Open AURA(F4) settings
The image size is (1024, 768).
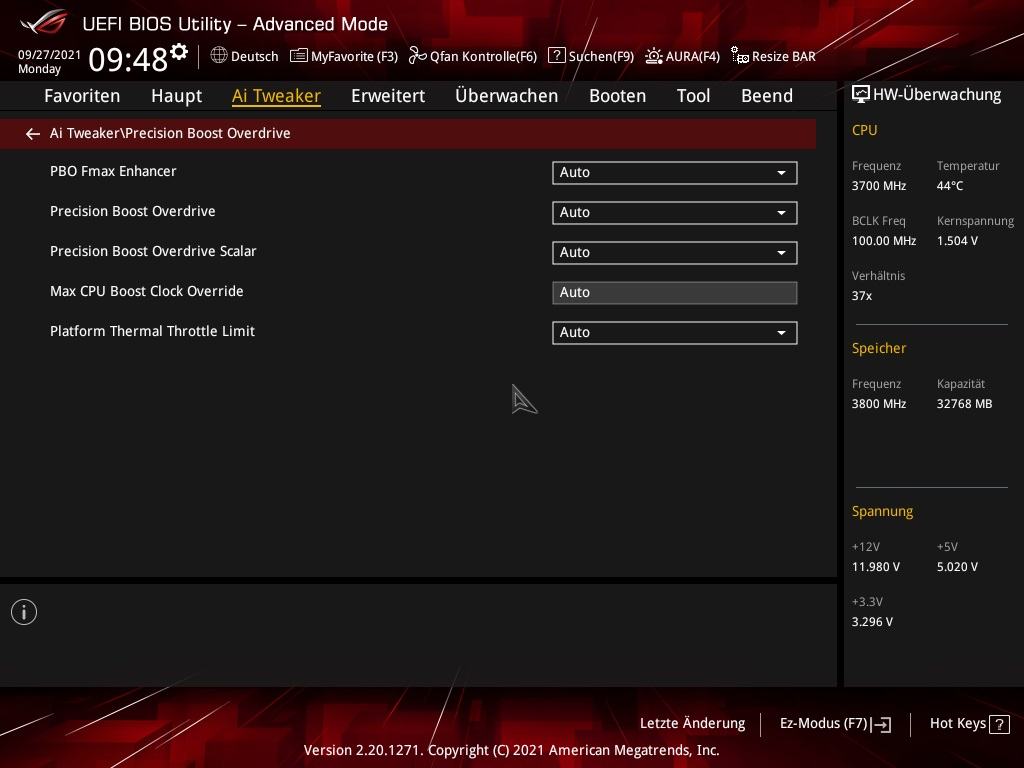(x=682, y=56)
